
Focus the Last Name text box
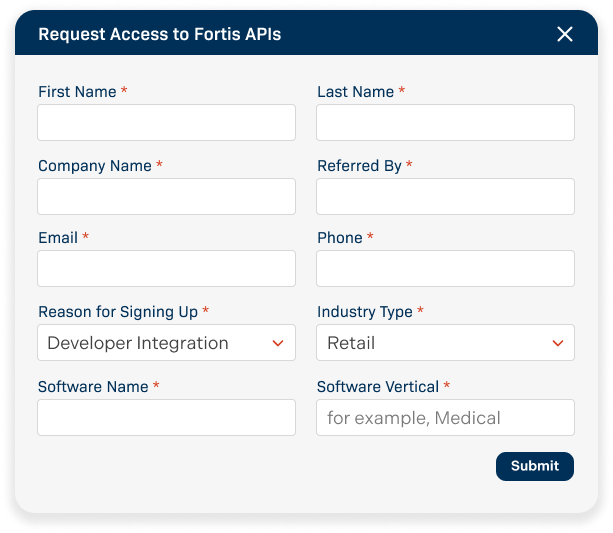coord(445,123)
